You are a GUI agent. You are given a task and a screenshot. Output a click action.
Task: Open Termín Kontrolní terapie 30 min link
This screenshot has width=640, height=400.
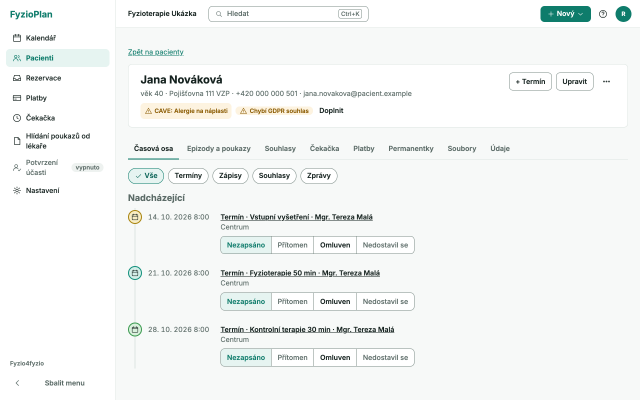tap(307, 329)
